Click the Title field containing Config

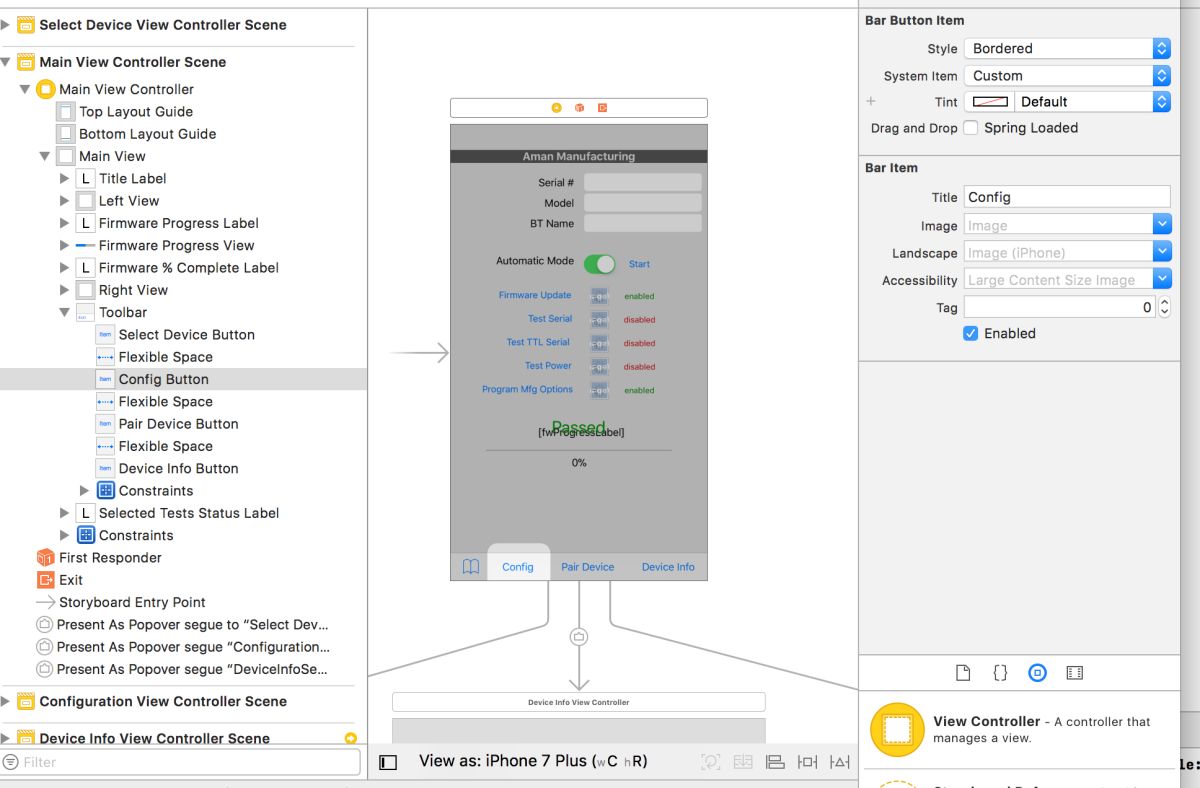tap(1067, 197)
